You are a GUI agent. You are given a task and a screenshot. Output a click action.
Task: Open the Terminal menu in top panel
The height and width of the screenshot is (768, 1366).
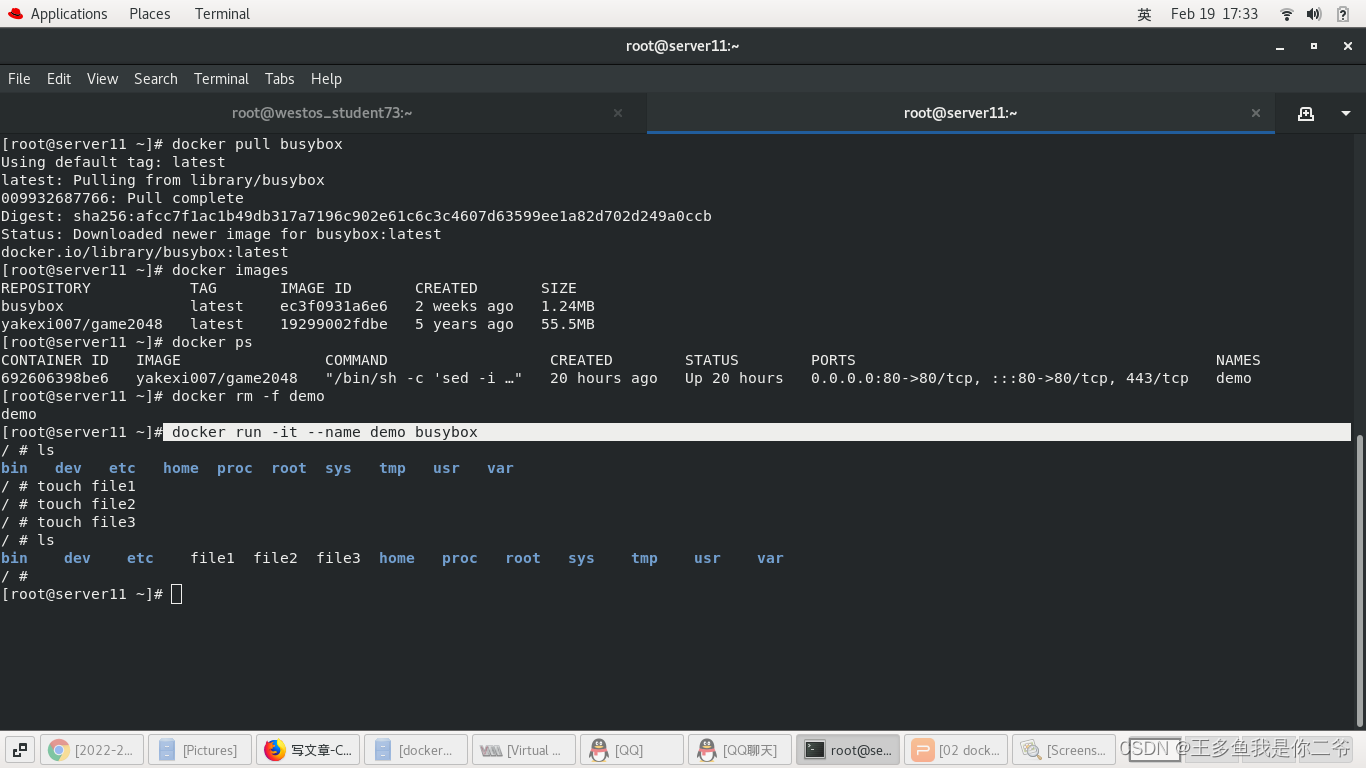(222, 14)
